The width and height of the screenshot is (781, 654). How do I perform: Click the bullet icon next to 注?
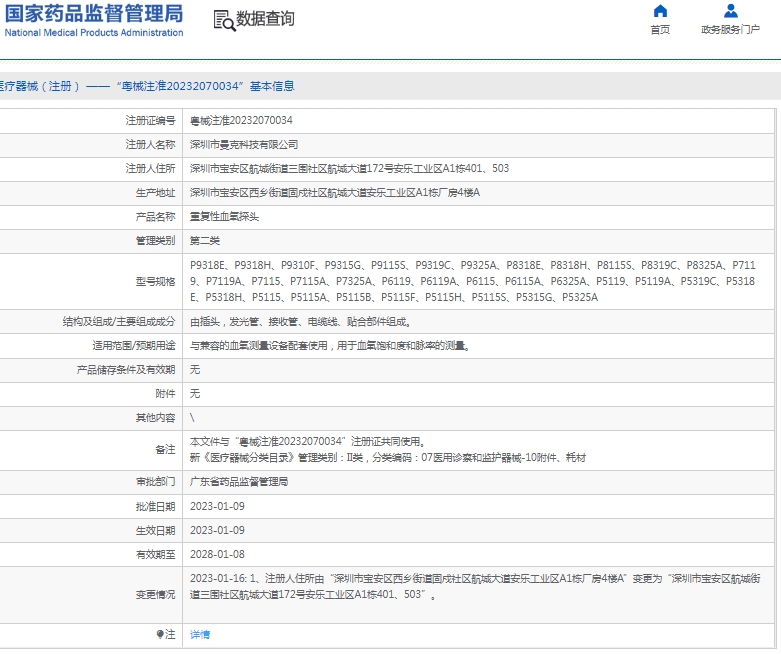click(x=160, y=634)
